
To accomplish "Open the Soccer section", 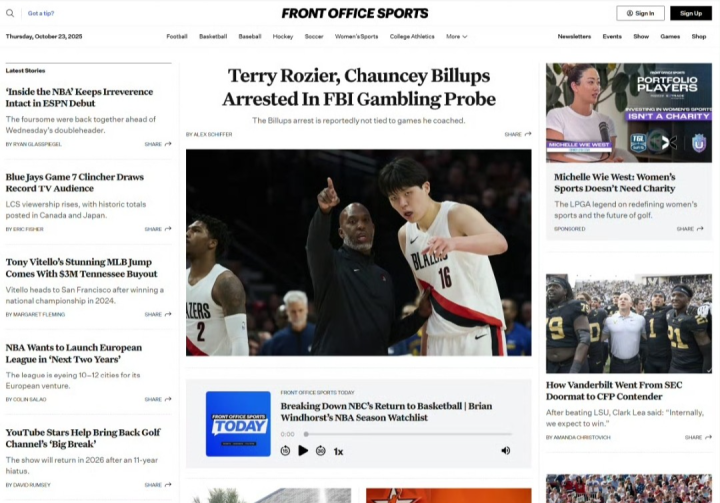I will [314, 36].
